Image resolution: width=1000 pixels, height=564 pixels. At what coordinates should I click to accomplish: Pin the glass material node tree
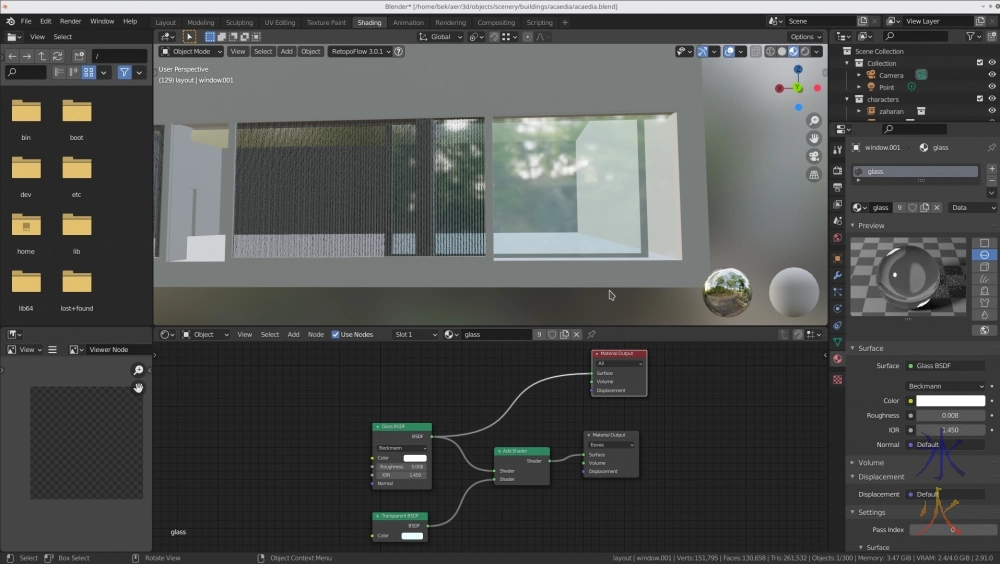click(x=591, y=334)
